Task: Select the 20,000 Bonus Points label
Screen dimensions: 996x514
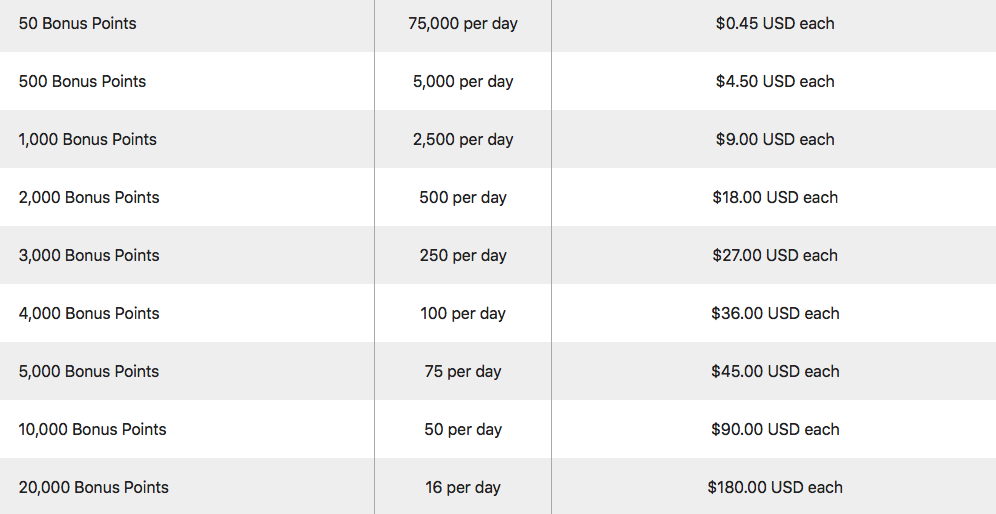Action: [94, 487]
